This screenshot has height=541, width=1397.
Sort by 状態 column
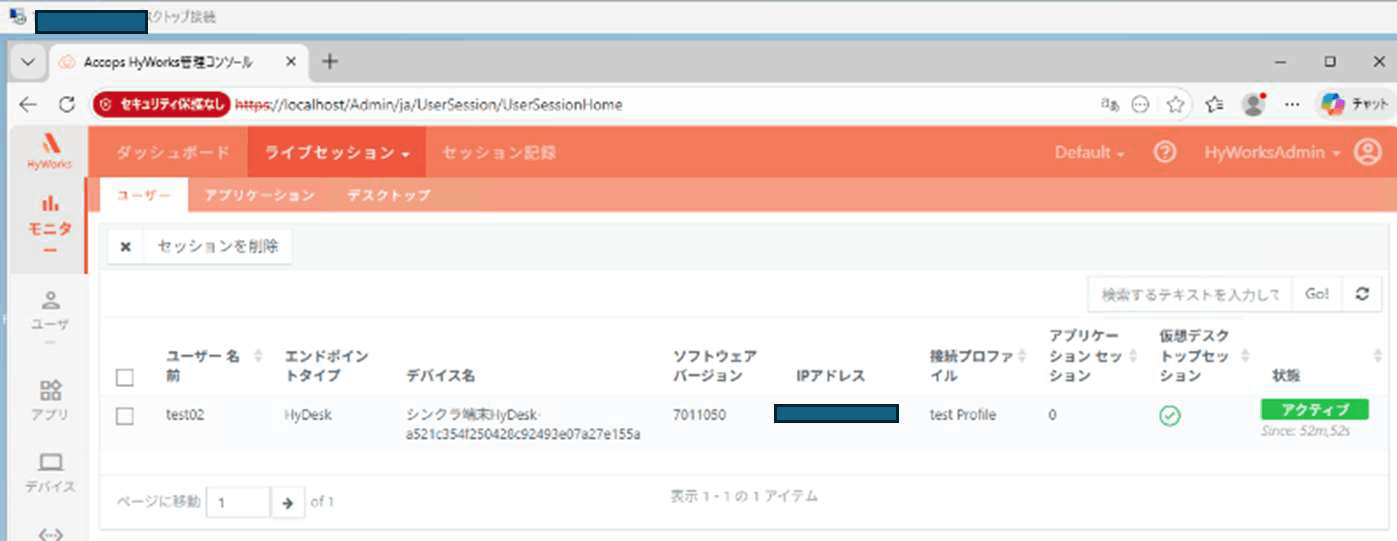[x=1378, y=356]
